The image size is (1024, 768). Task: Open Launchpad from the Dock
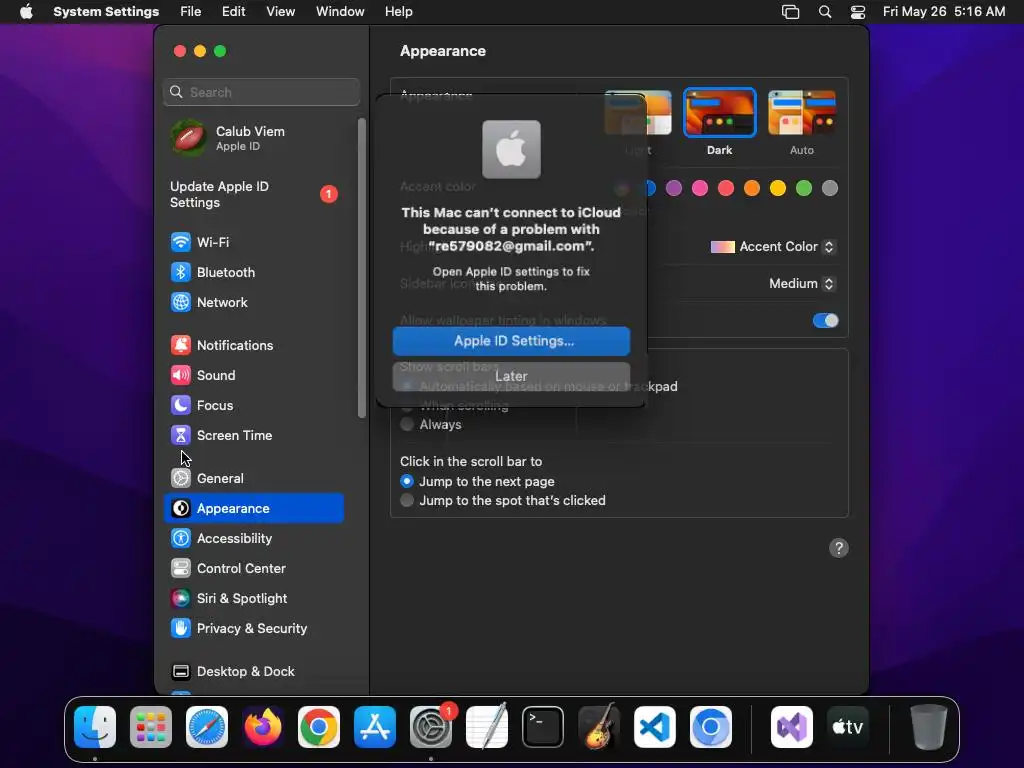151,727
